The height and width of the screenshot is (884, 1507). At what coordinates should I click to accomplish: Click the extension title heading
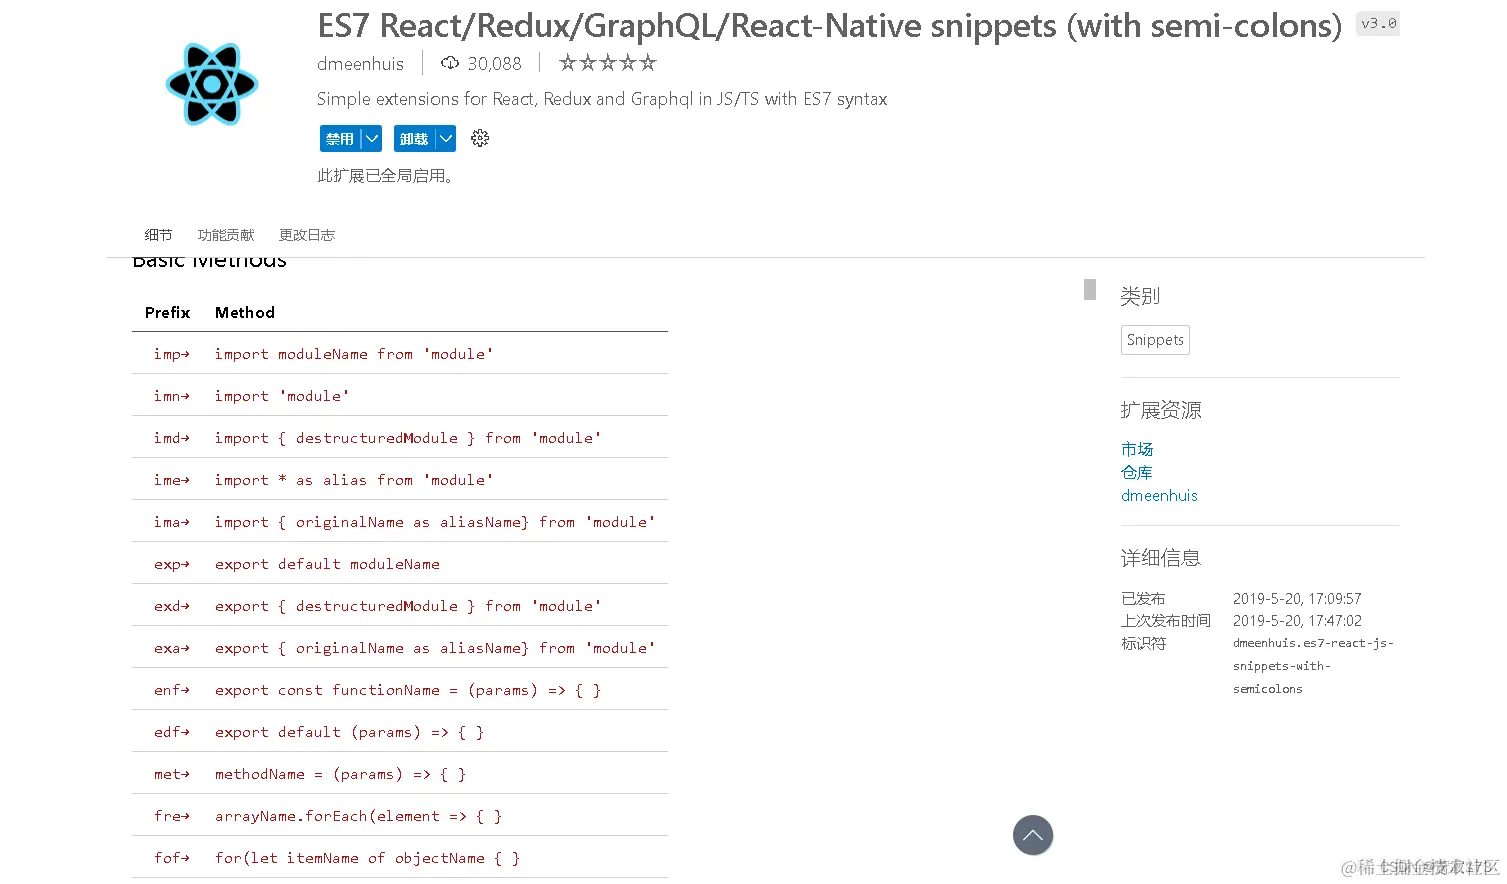(x=829, y=25)
